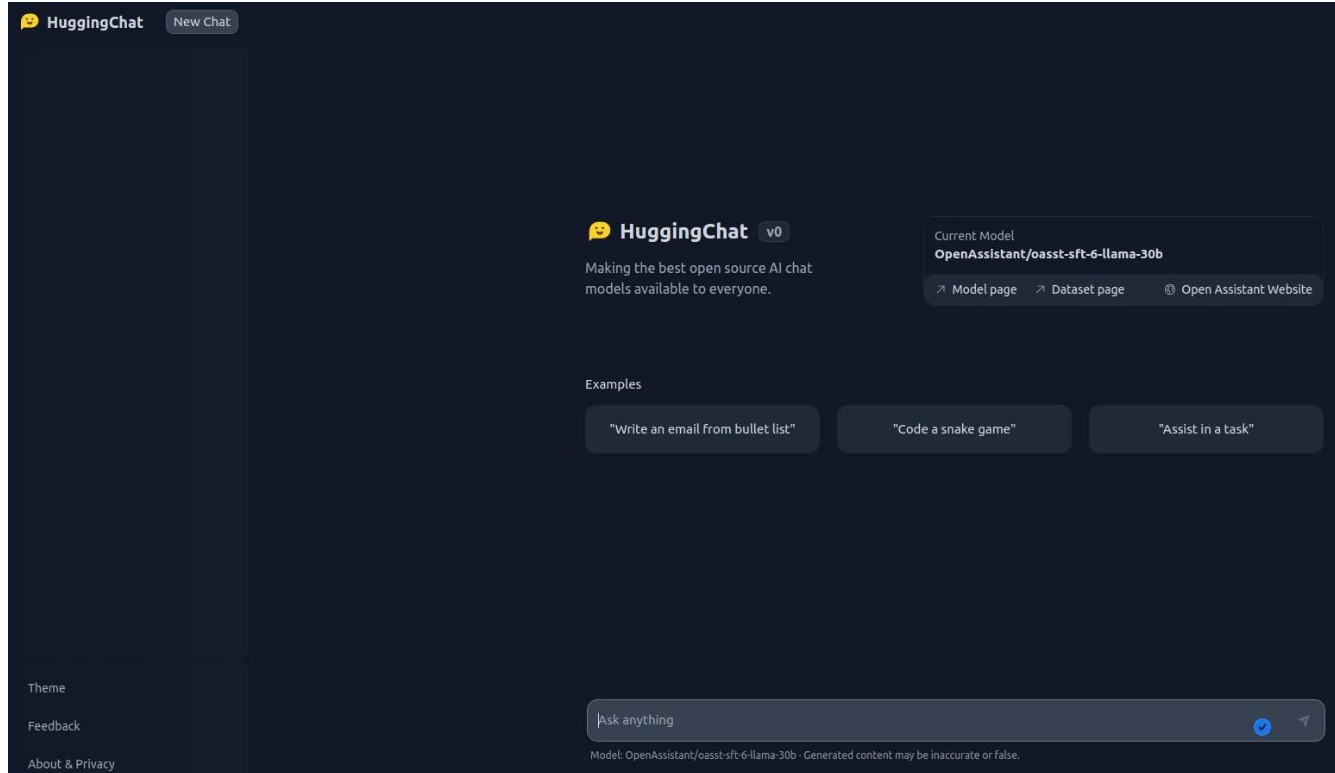Image resolution: width=1335 pixels, height=773 pixels.
Task: Click the v0 version badge
Action: click(775, 232)
